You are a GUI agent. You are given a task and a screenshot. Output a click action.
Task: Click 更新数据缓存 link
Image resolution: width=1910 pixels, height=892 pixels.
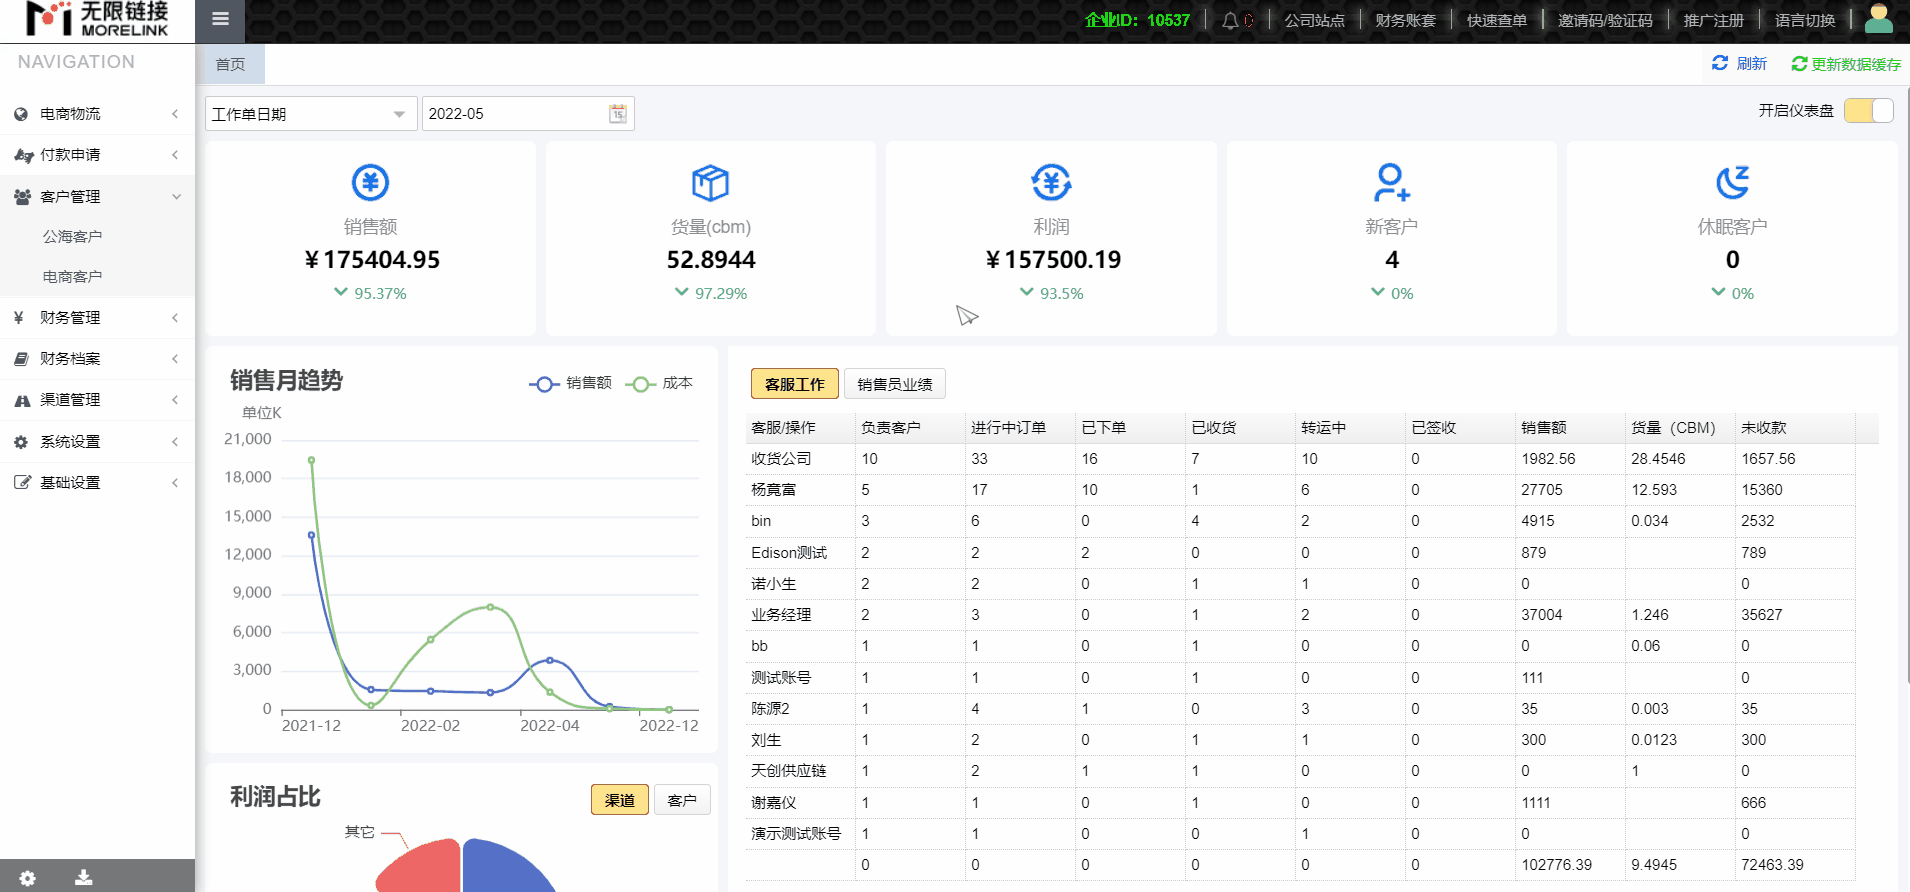[x=1846, y=64]
